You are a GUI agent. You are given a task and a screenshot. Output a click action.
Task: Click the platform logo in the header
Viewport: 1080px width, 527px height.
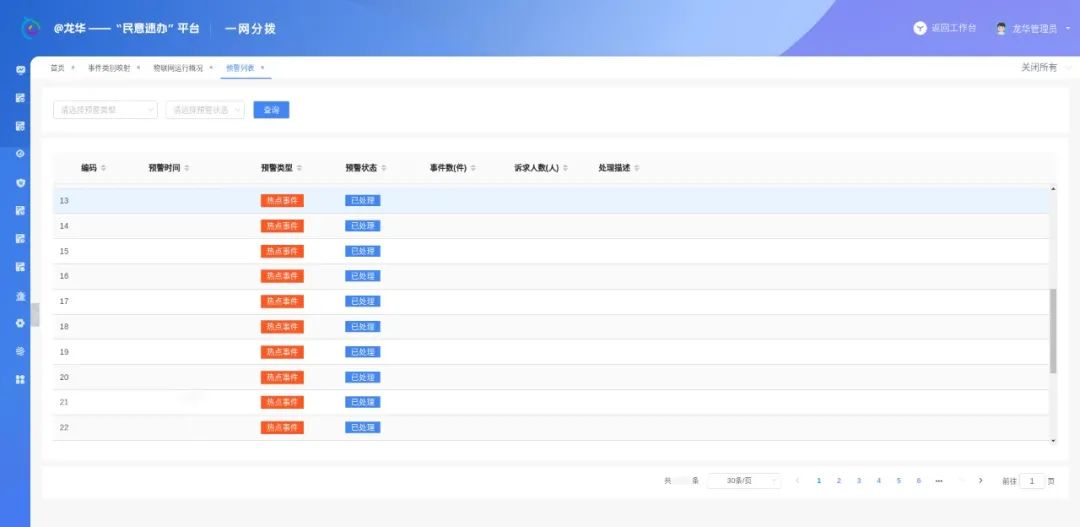(x=31, y=28)
